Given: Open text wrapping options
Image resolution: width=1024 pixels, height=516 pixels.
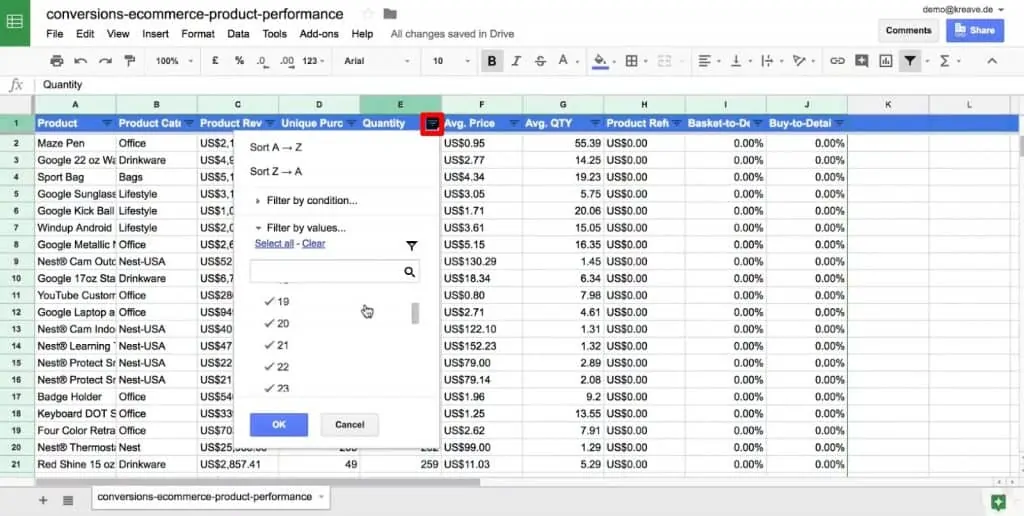Looking at the screenshot, I should click(x=767, y=61).
